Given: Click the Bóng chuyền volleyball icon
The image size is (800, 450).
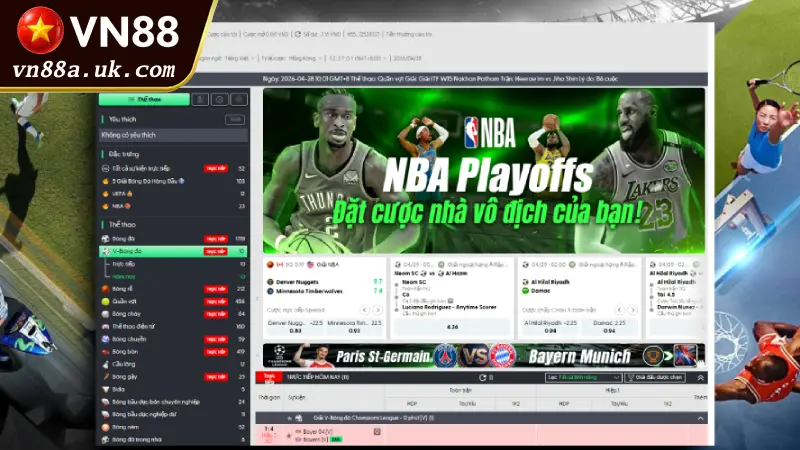Looking at the screenshot, I should [x=105, y=339].
